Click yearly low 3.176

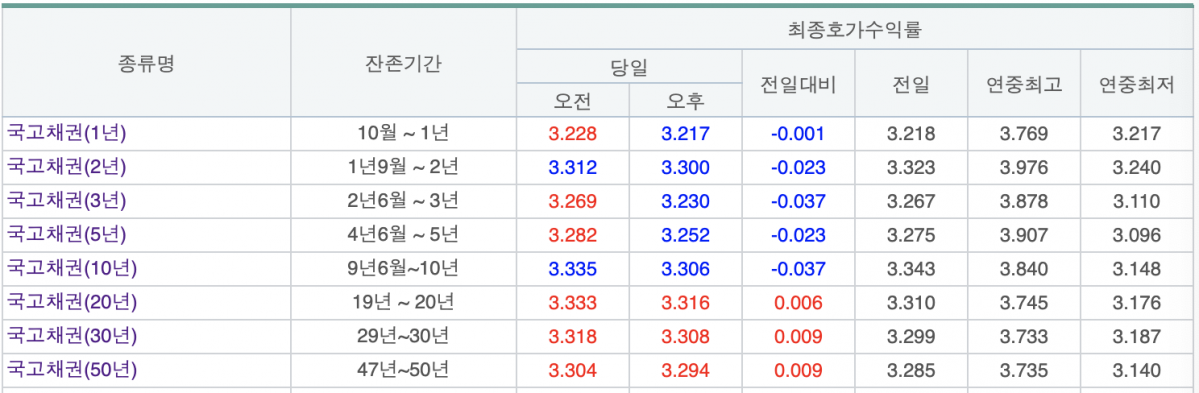coord(1137,302)
